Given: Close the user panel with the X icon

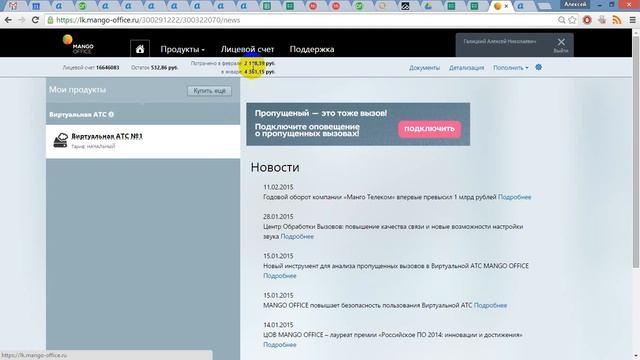Looking at the screenshot, I should pyautogui.click(x=561, y=42).
